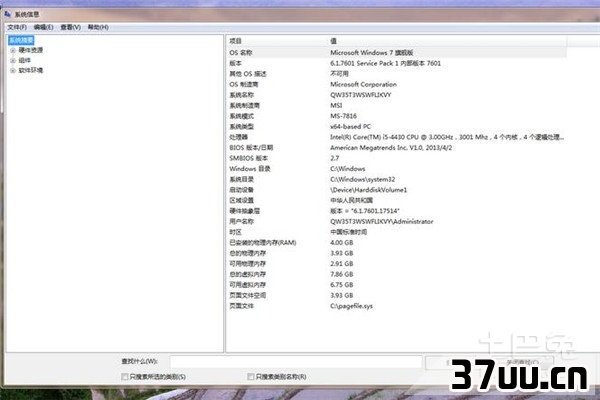Select the C:\Windows value
This screenshot has height=400, width=600.
click(347, 169)
